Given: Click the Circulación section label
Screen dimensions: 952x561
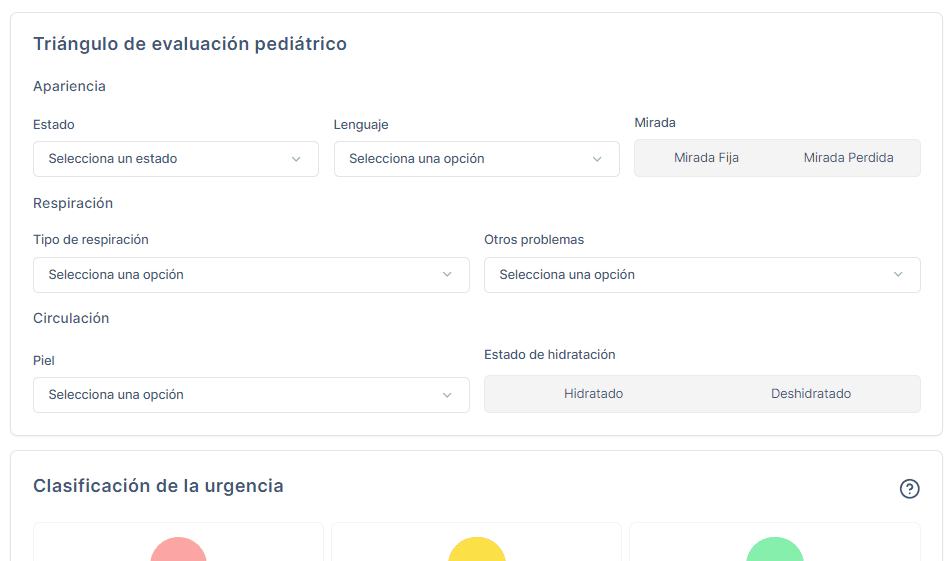Looking at the screenshot, I should point(71,318).
